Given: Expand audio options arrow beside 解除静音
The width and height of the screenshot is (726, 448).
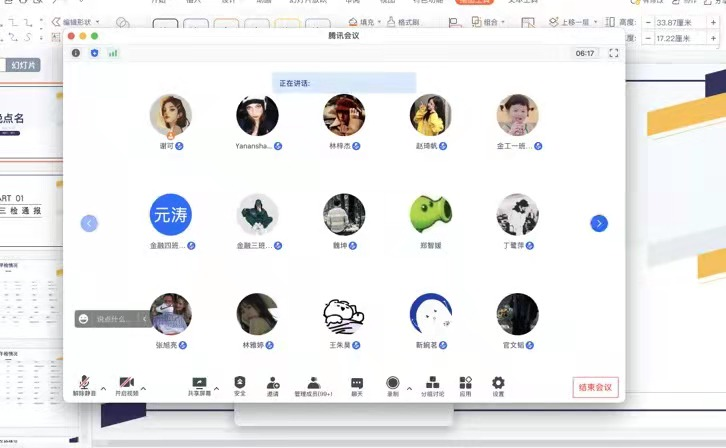Looking at the screenshot, I should (103, 388).
